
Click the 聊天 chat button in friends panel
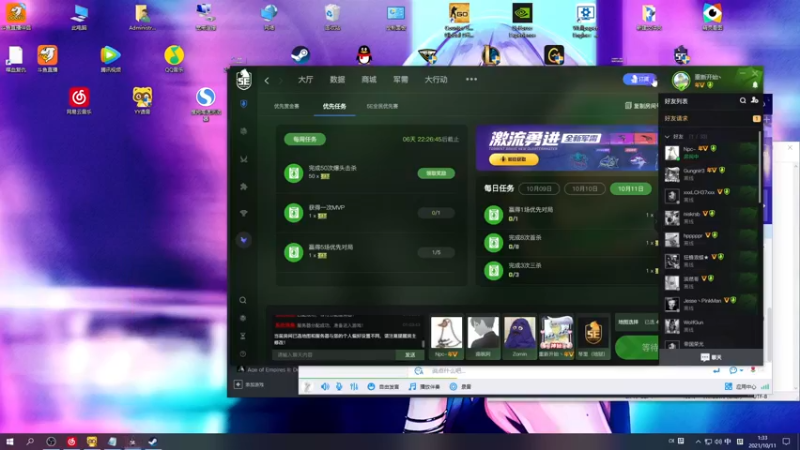(x=711, y=357)
